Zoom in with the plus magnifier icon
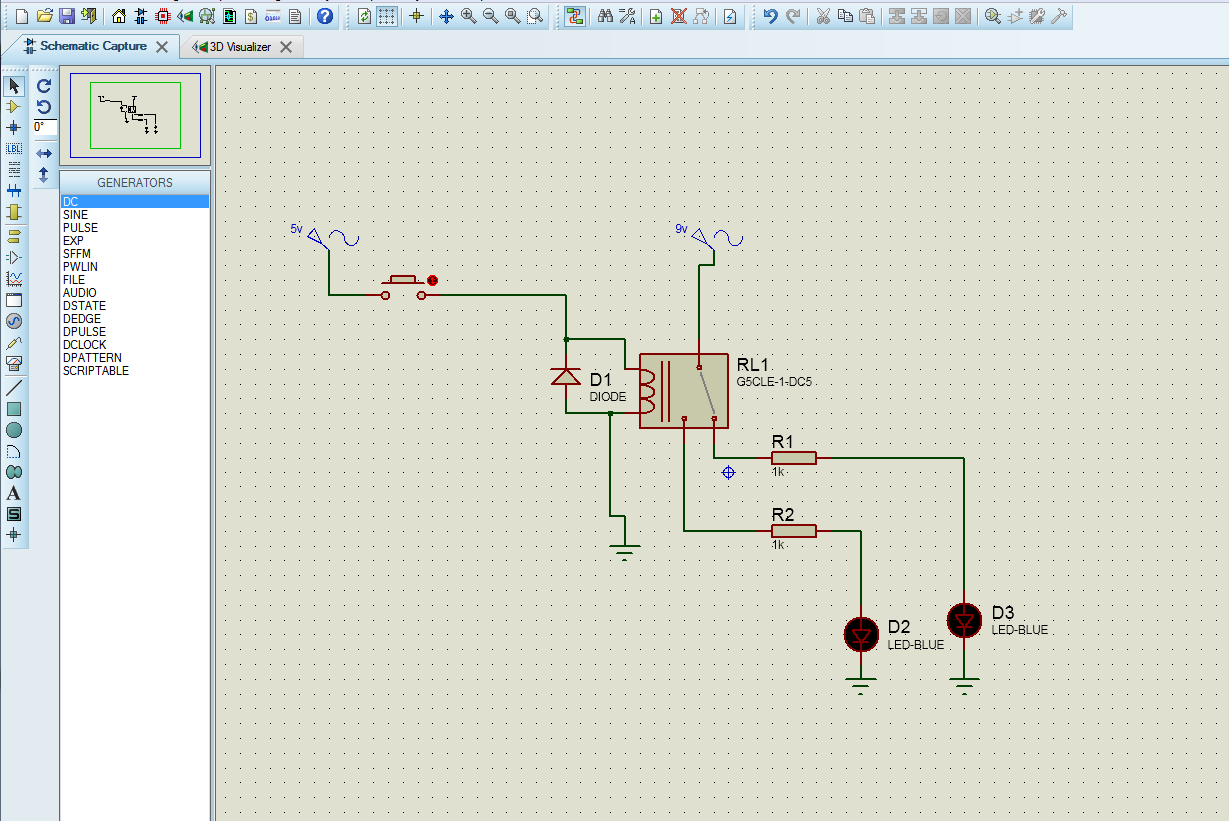 coord(468,16)
